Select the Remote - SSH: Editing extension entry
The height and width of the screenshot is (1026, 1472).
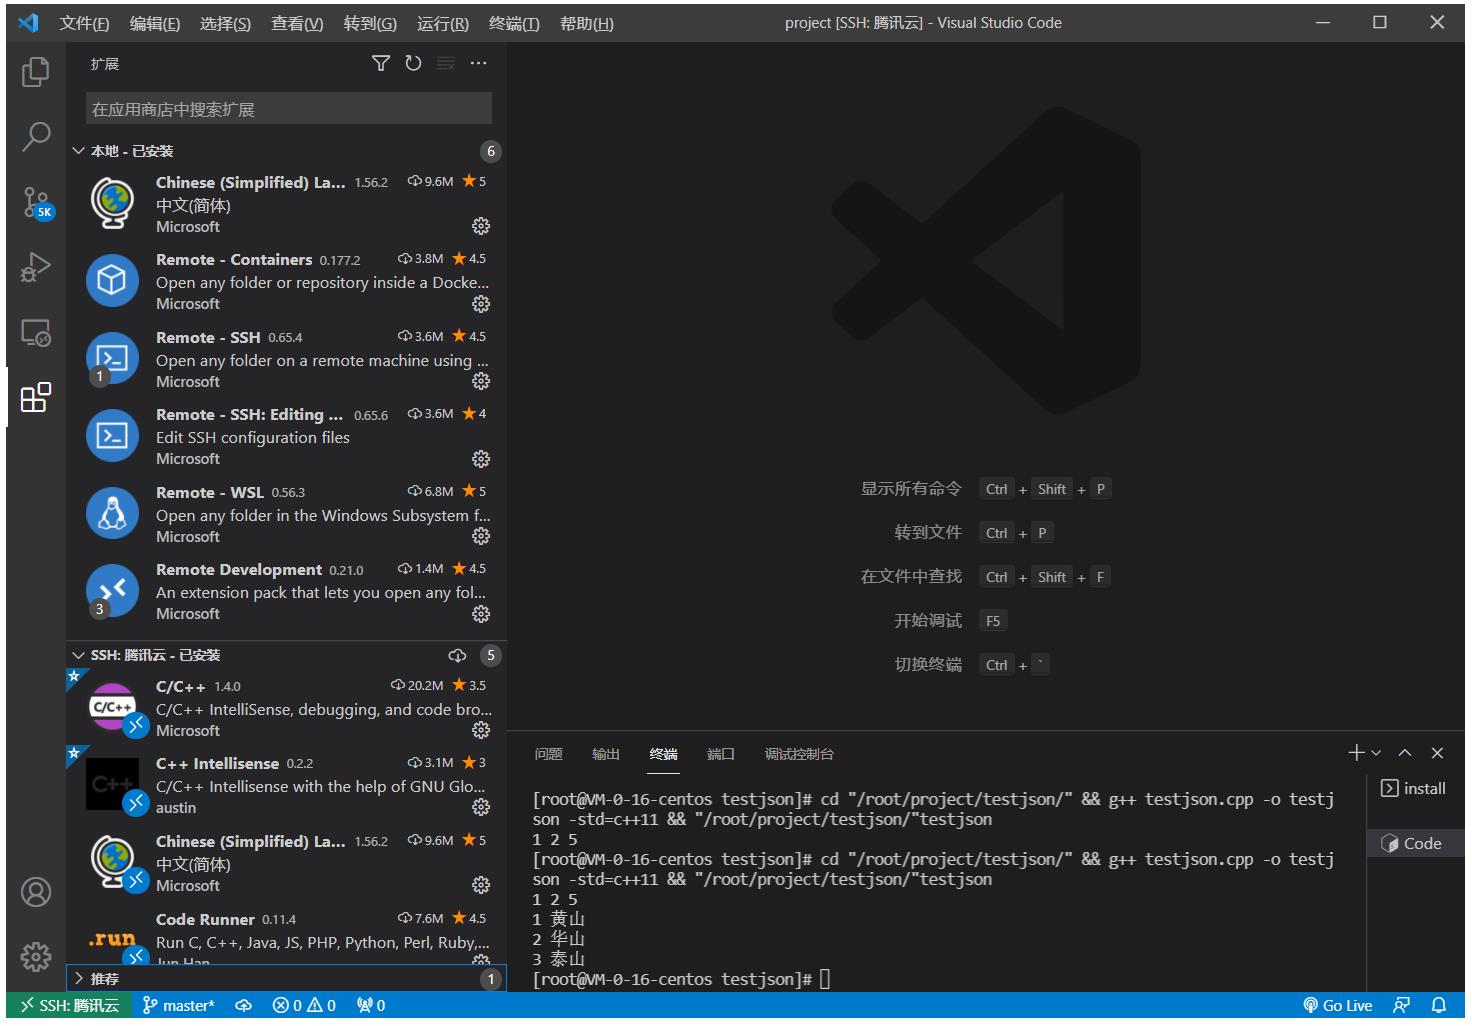(286, 436)
